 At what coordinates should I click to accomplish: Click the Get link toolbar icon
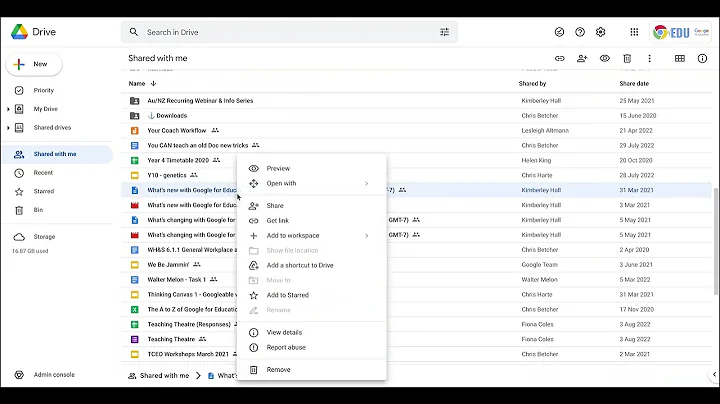coord(559,58)
